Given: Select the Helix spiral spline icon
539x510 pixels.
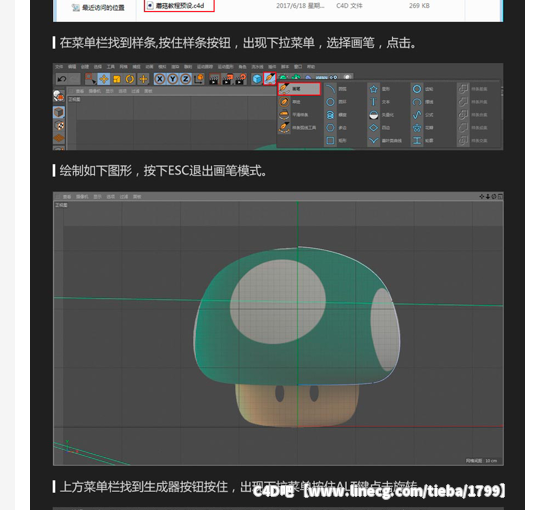Looking at the screenshot, I should pos(330,115).
